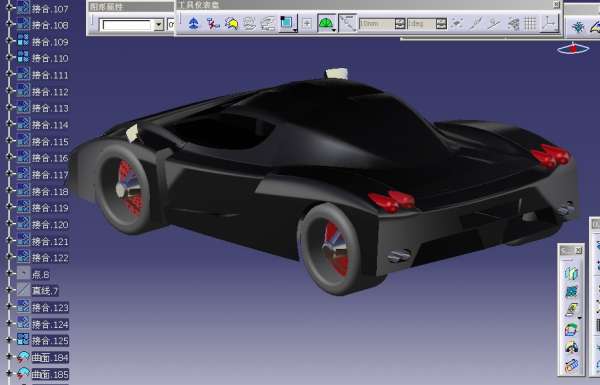Click the bottom orange-blue icon in right palette
Viewport: 600px width, 385px height.
[x=571, y=365]
